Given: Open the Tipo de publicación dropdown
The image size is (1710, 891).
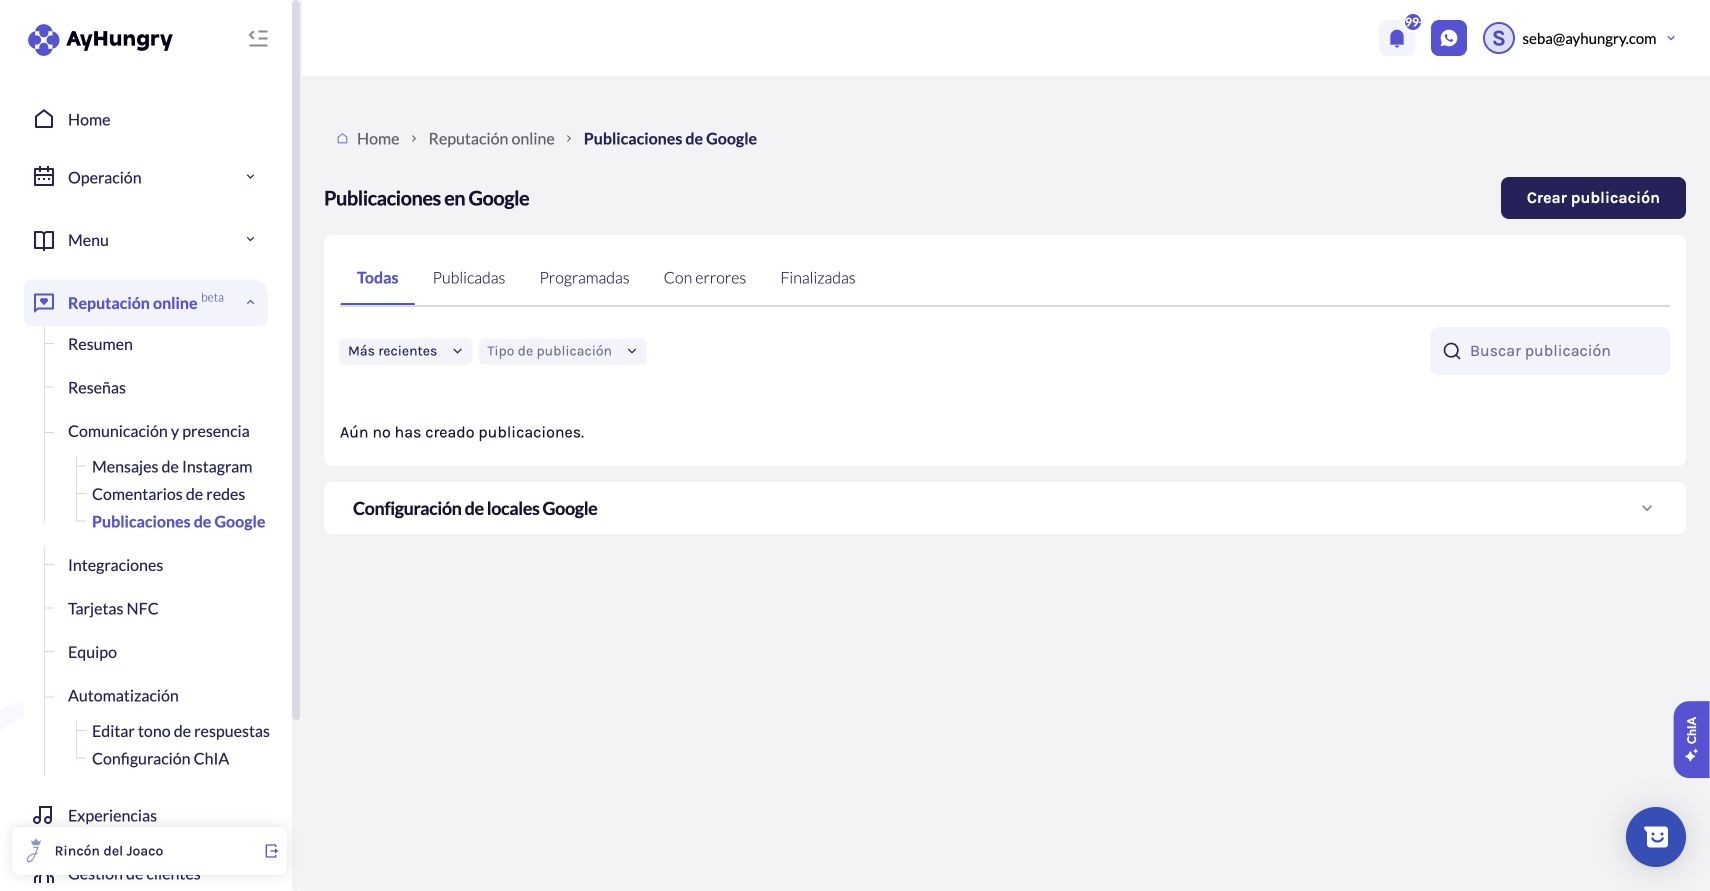Looking at the screenshot, I should (x=562, y=351).
